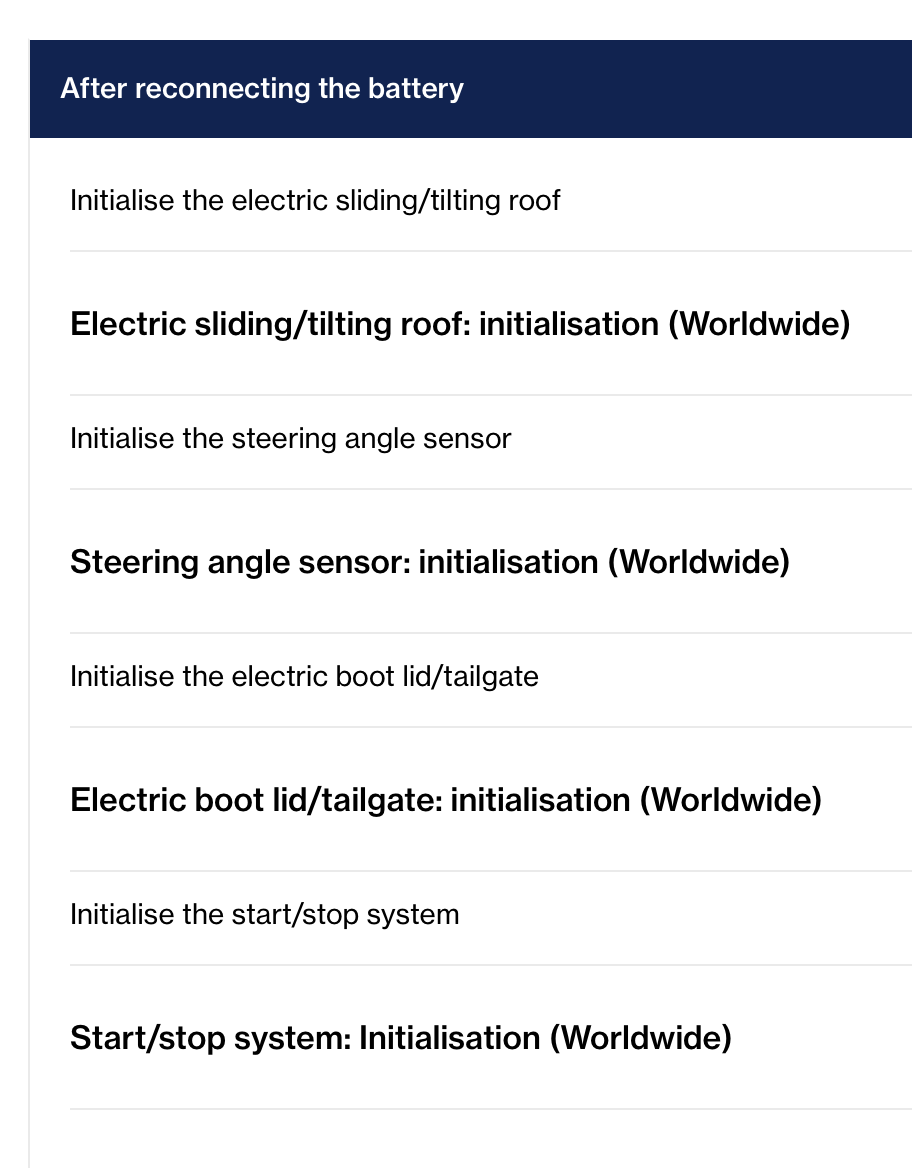The image size is (912, 1168).
Task: Collapse the 'After reconnecting the battery' header bar
Action: tap(471, 89)
